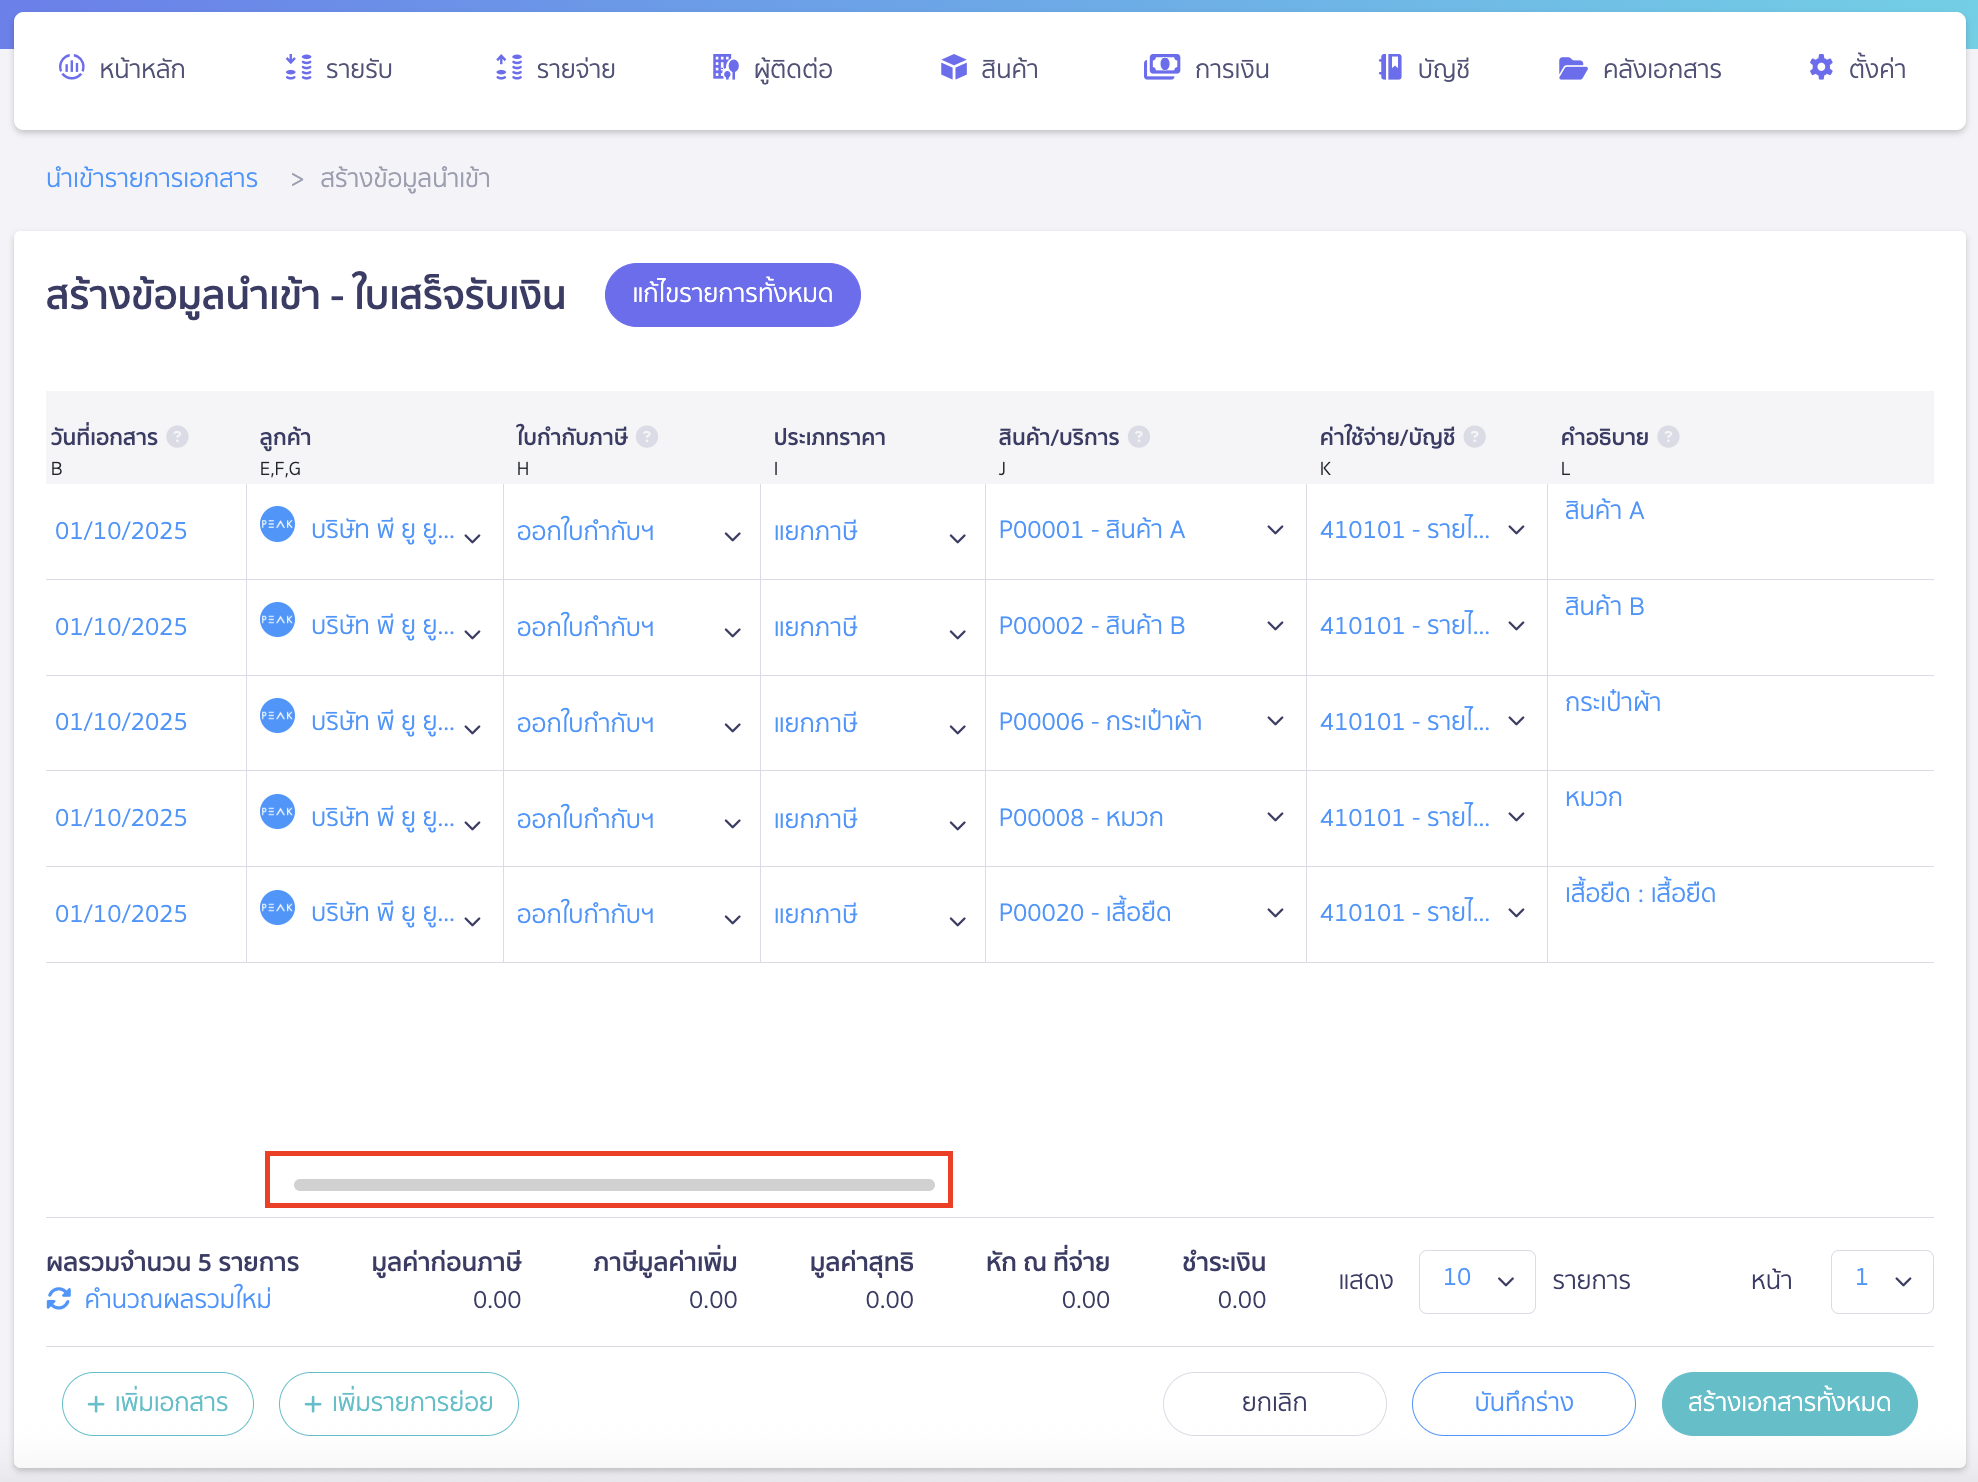Click the product/service column help icon
The width and height of the screenshot is (1978, 1482).
point(1139,437)
